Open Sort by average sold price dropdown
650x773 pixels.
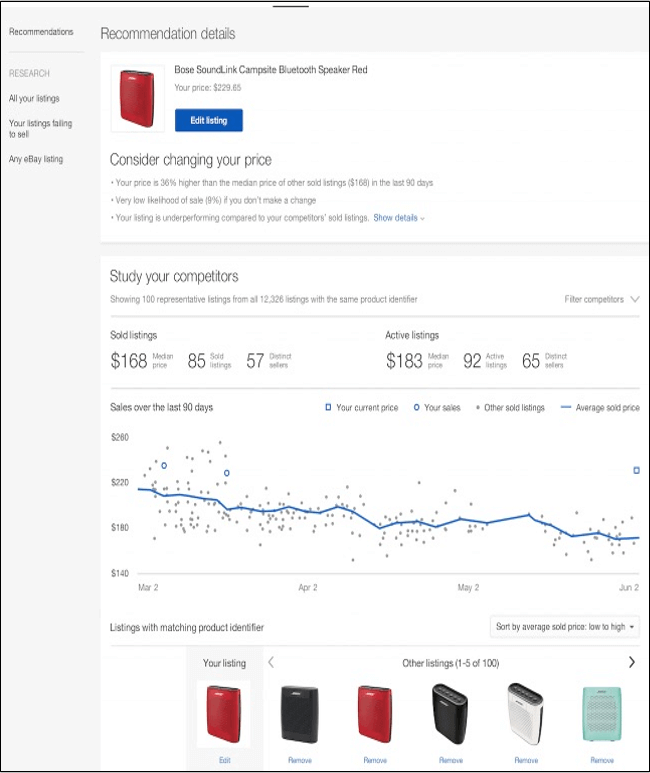(x=565, y=627)
